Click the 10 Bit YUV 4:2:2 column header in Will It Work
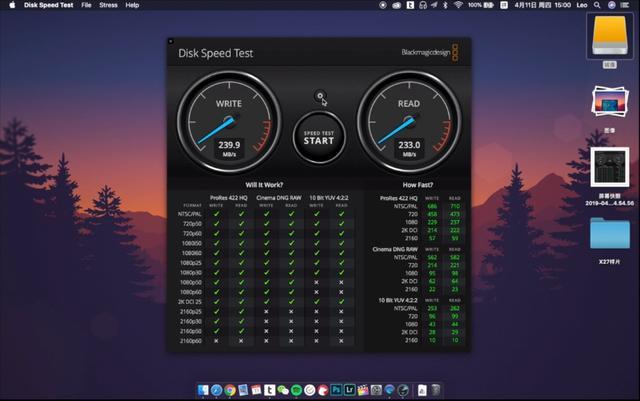The width and height of the screenshot is (640, 401). tap(329, 198)
